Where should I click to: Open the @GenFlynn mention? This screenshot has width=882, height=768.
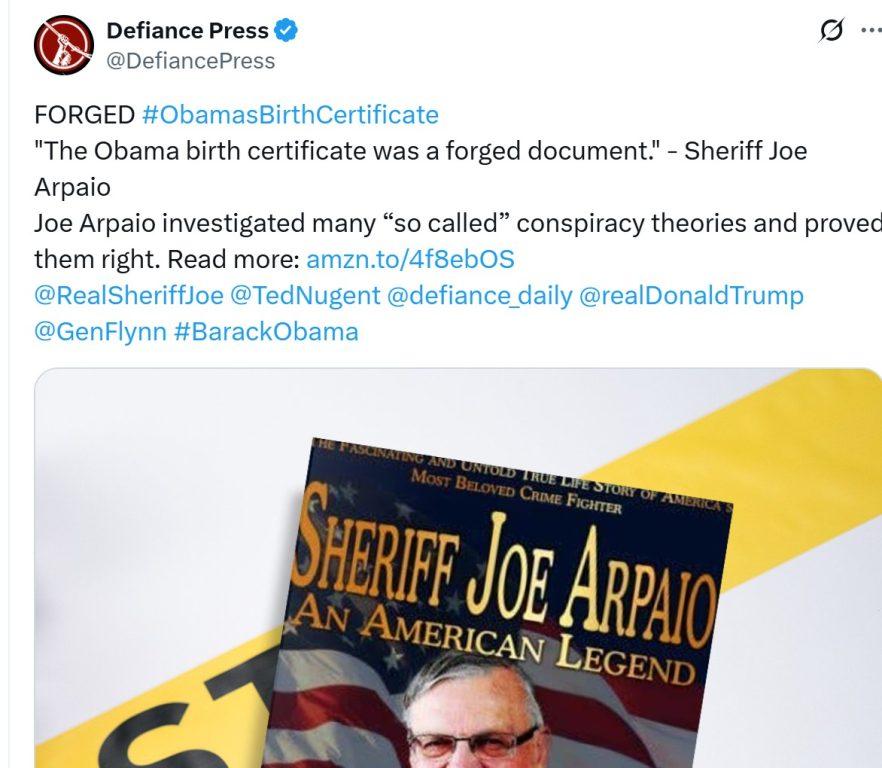coord(100,332)
